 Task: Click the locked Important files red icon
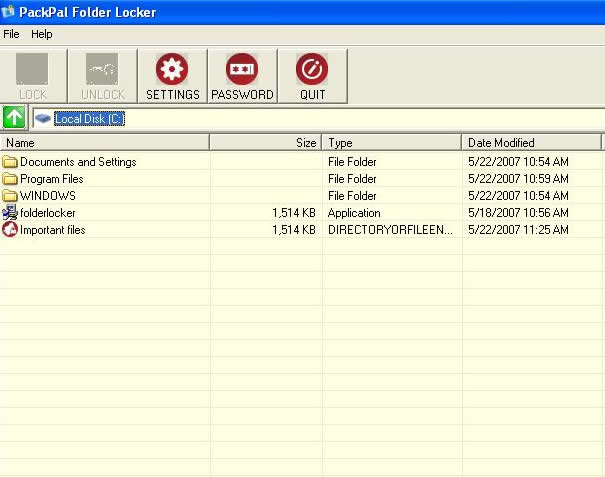point(10,230)
